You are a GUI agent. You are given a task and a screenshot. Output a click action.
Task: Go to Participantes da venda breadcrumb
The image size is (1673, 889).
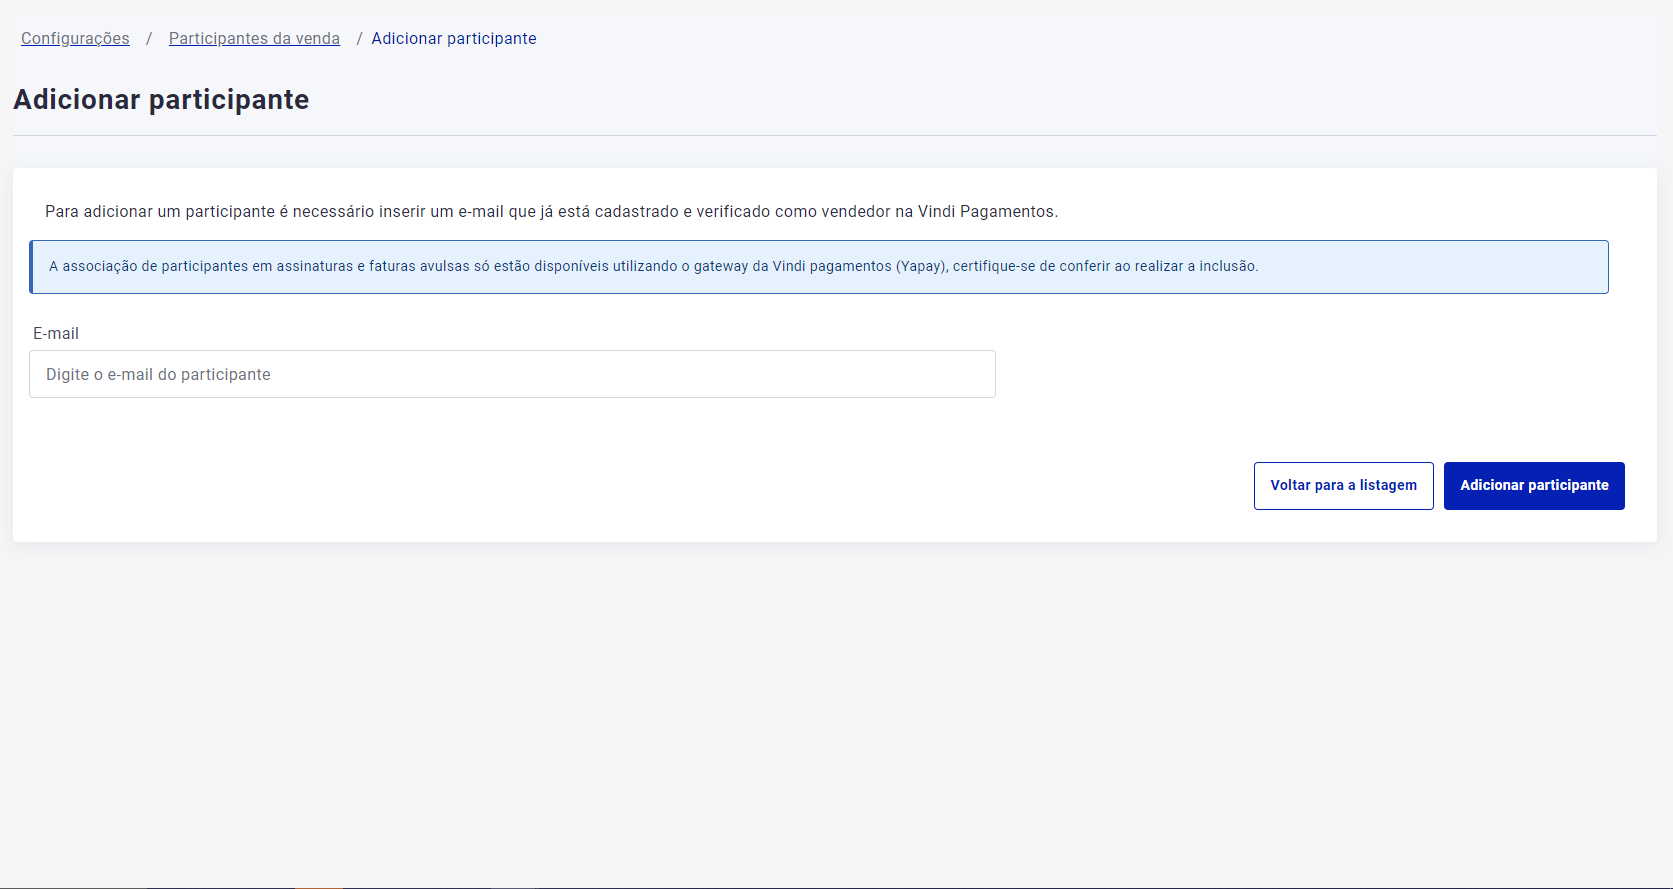[x=254, y=38]
